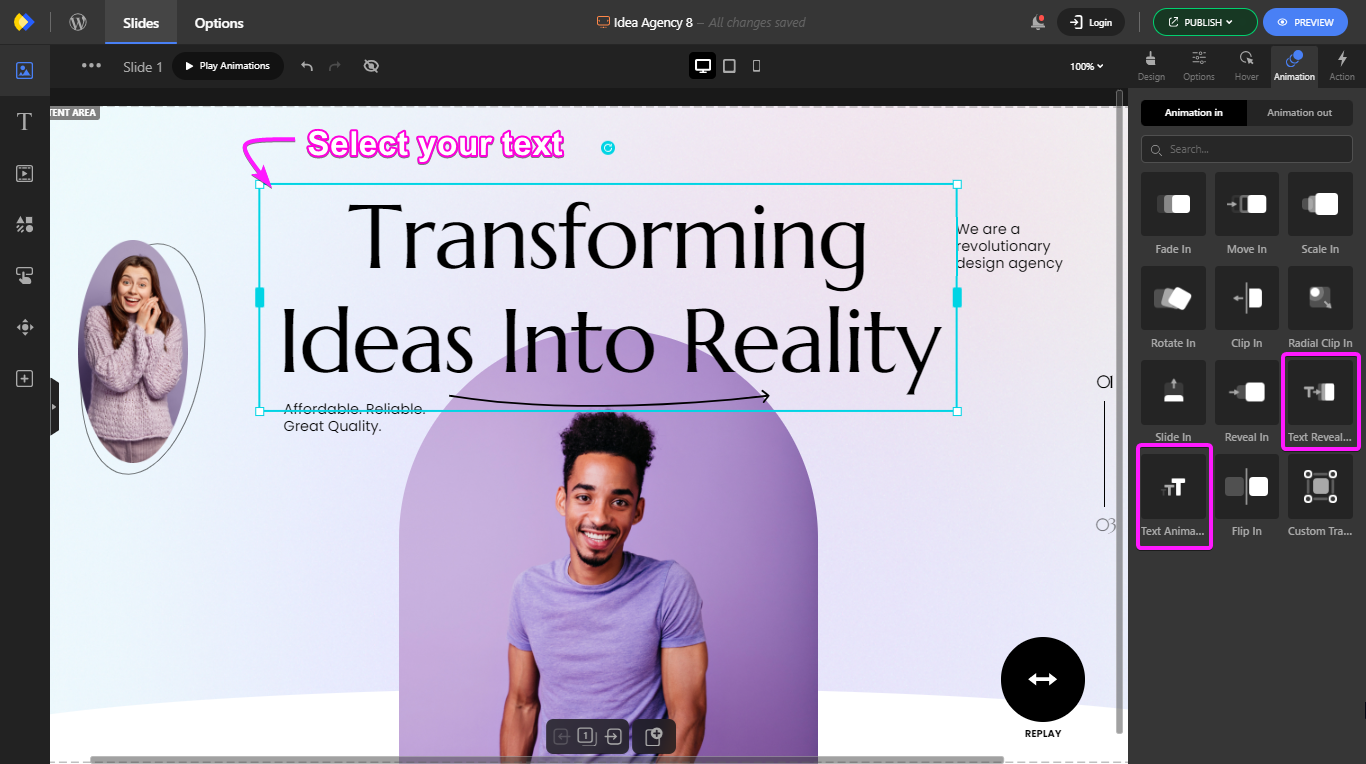The image size is (1366, 764).
Task: Click the plus box add-layer icon in sidebar
Action: pyautogui.click(x=24, y=378)
